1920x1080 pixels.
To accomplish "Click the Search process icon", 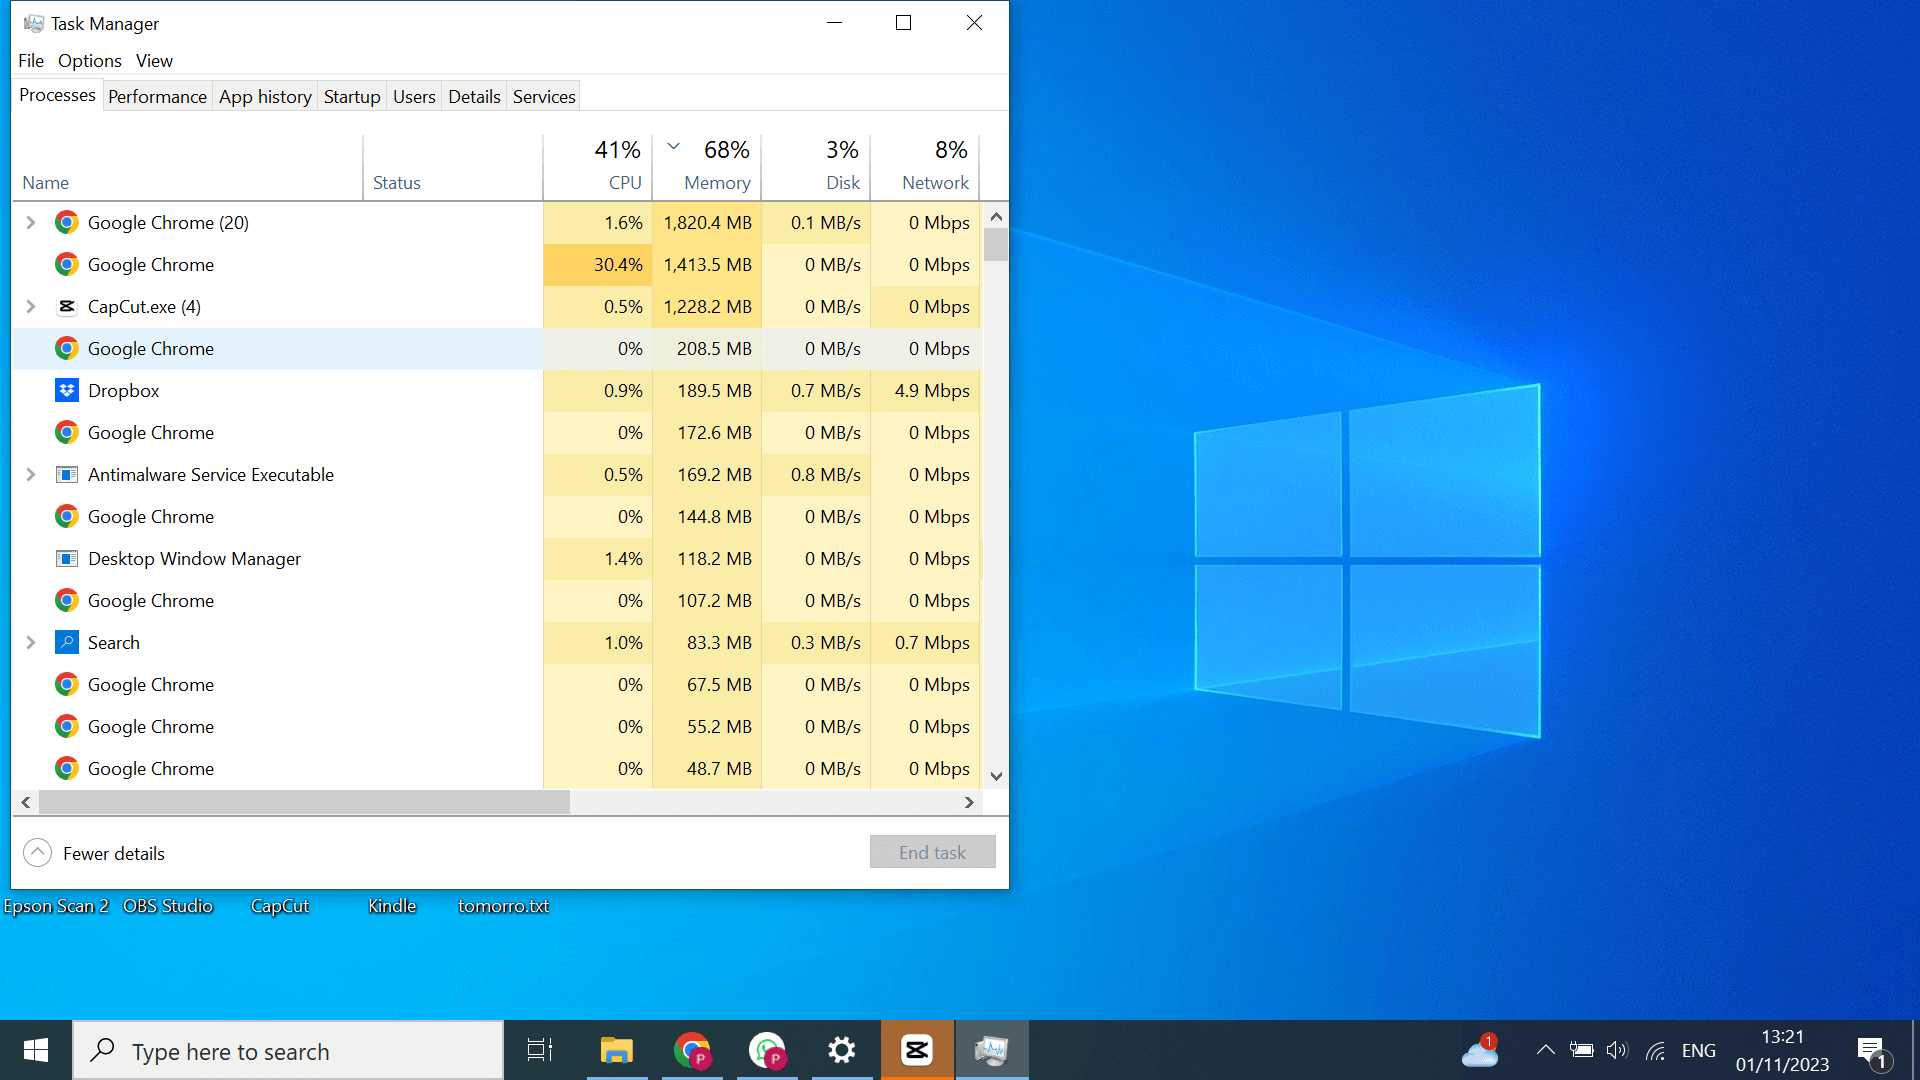I will 67,643.
